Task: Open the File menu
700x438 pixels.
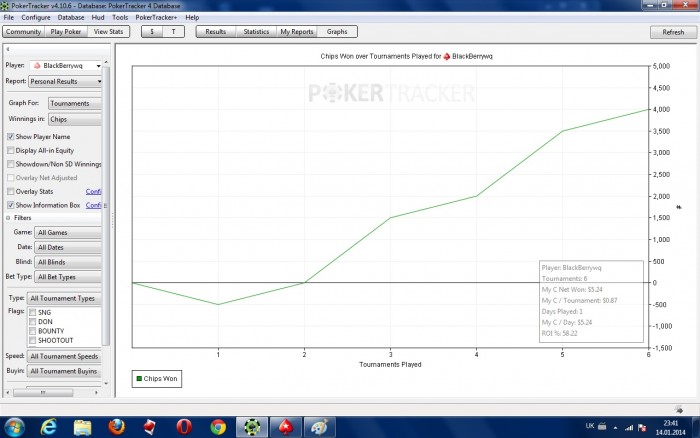Action: click(8, 17)
